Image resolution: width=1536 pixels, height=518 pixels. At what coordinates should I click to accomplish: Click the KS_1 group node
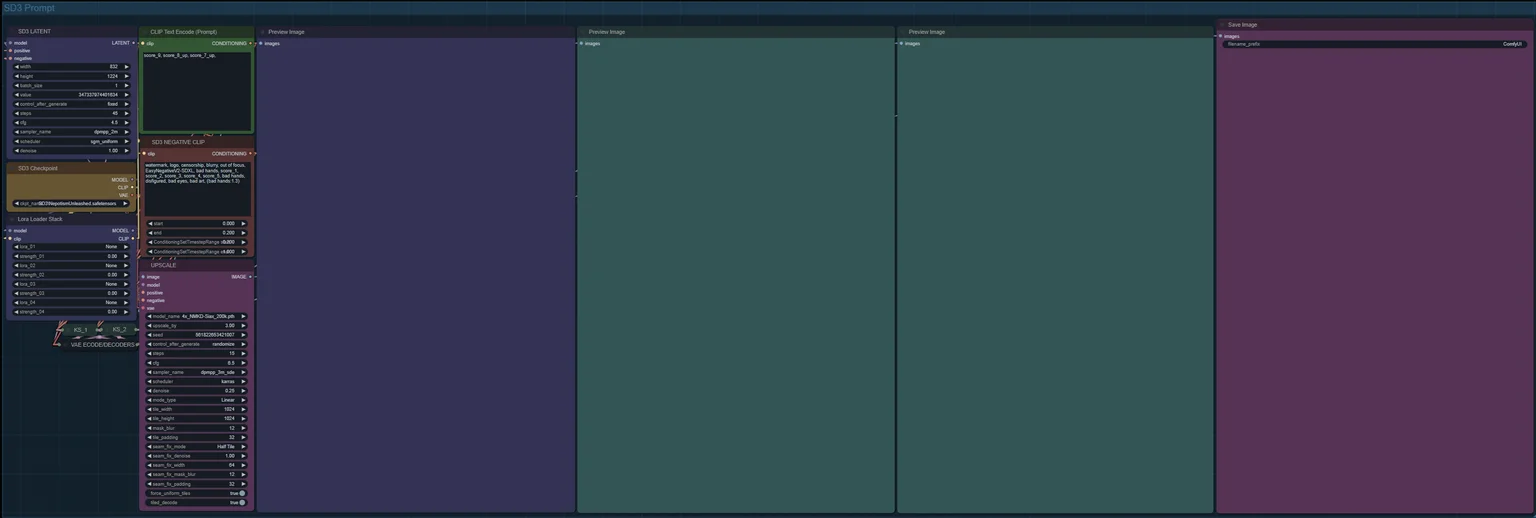point(80,329)
